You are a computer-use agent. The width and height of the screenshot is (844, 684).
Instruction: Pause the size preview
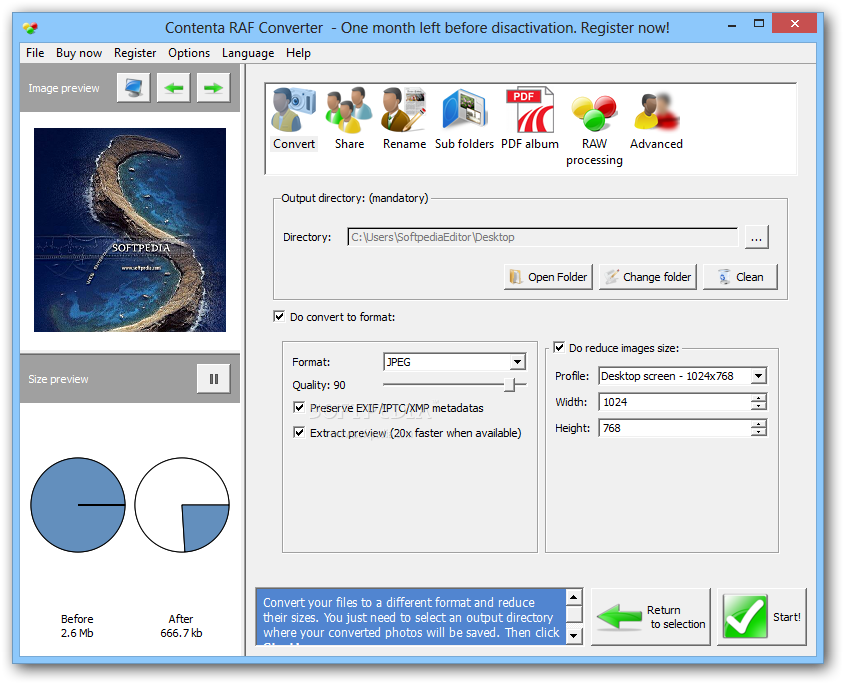(x=214, y=379)
